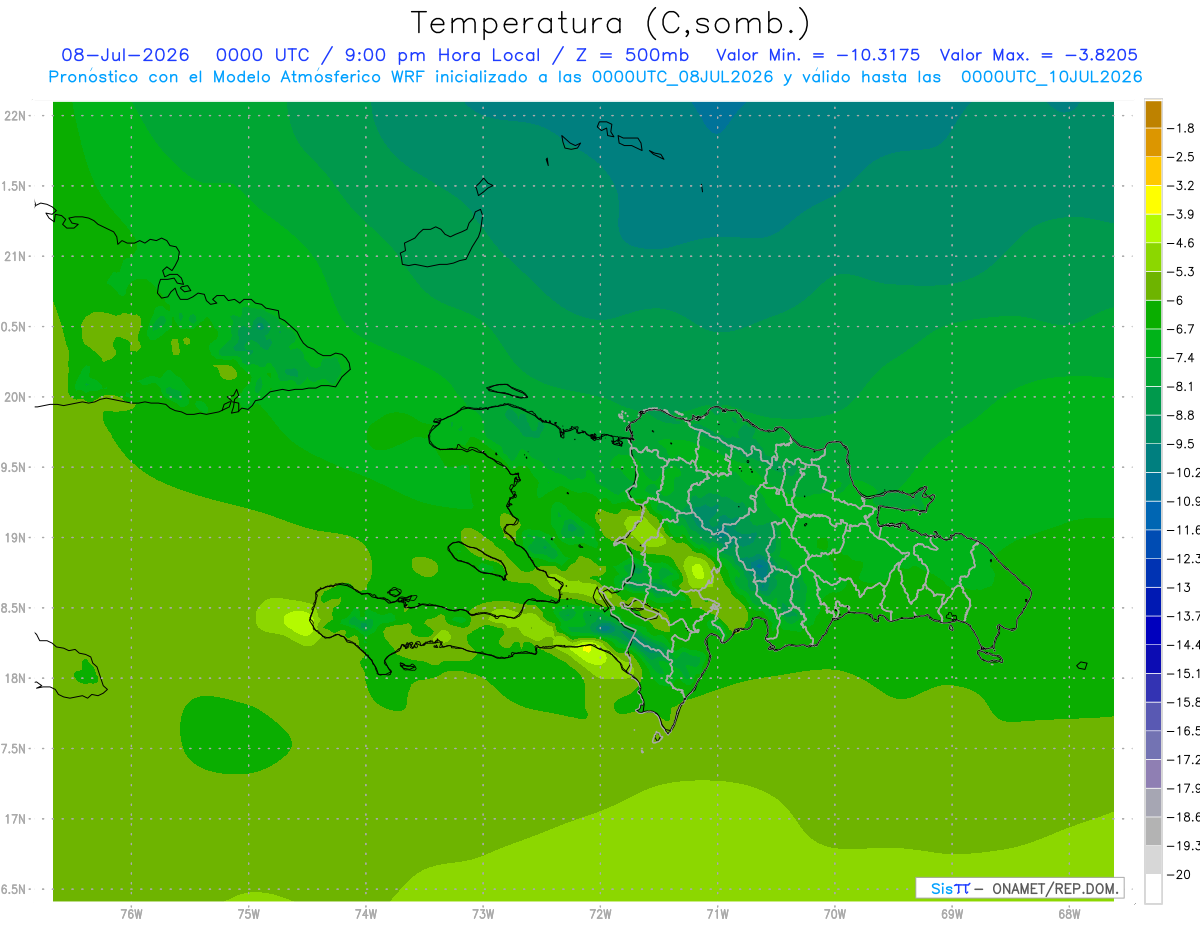Pick the orange swatch between -1.8 and -2.5
The image size is (1200, 927).
[x=1153, y=143]
